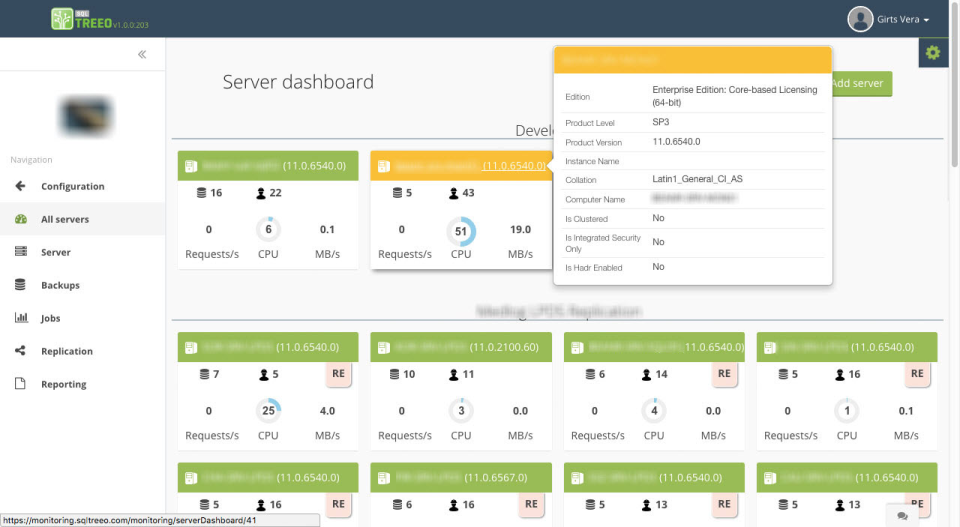Click the Configuration back arrow icon
The width and height of the screenshot is (960, 527).
[x=20, y=185]
